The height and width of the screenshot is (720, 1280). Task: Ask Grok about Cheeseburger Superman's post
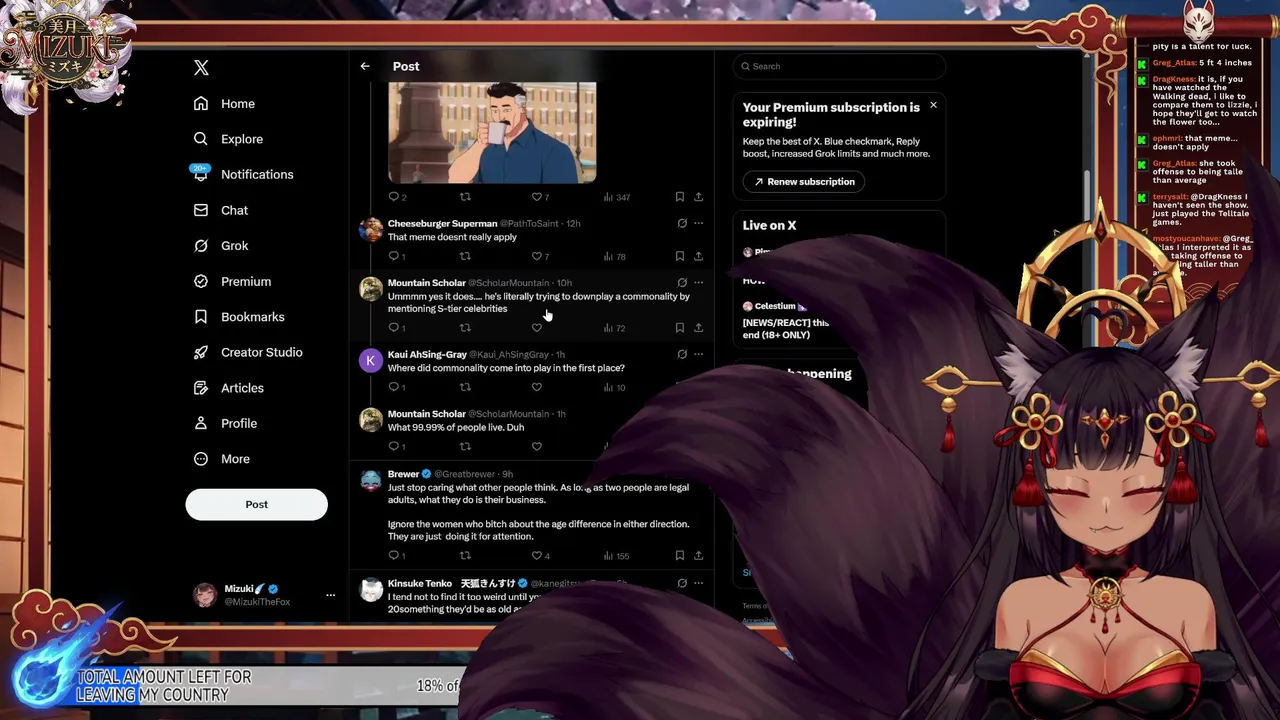point(682,224)
